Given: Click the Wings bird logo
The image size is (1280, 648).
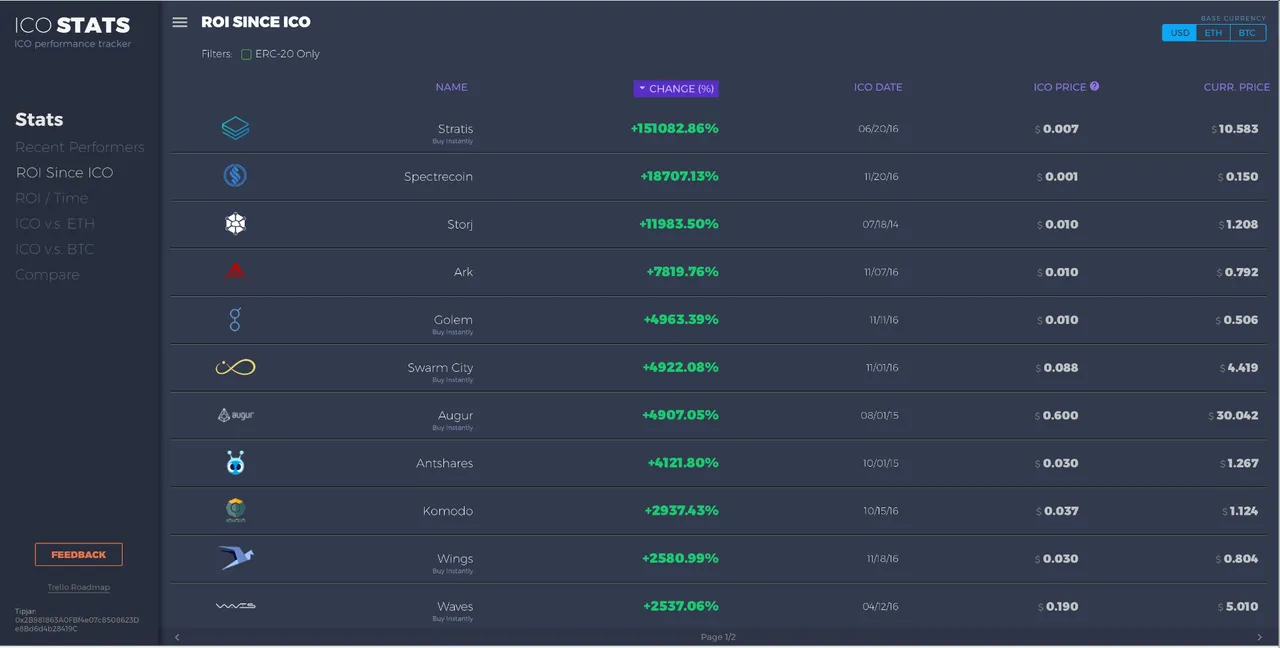Looking at the screenshot, I should 235,558.
